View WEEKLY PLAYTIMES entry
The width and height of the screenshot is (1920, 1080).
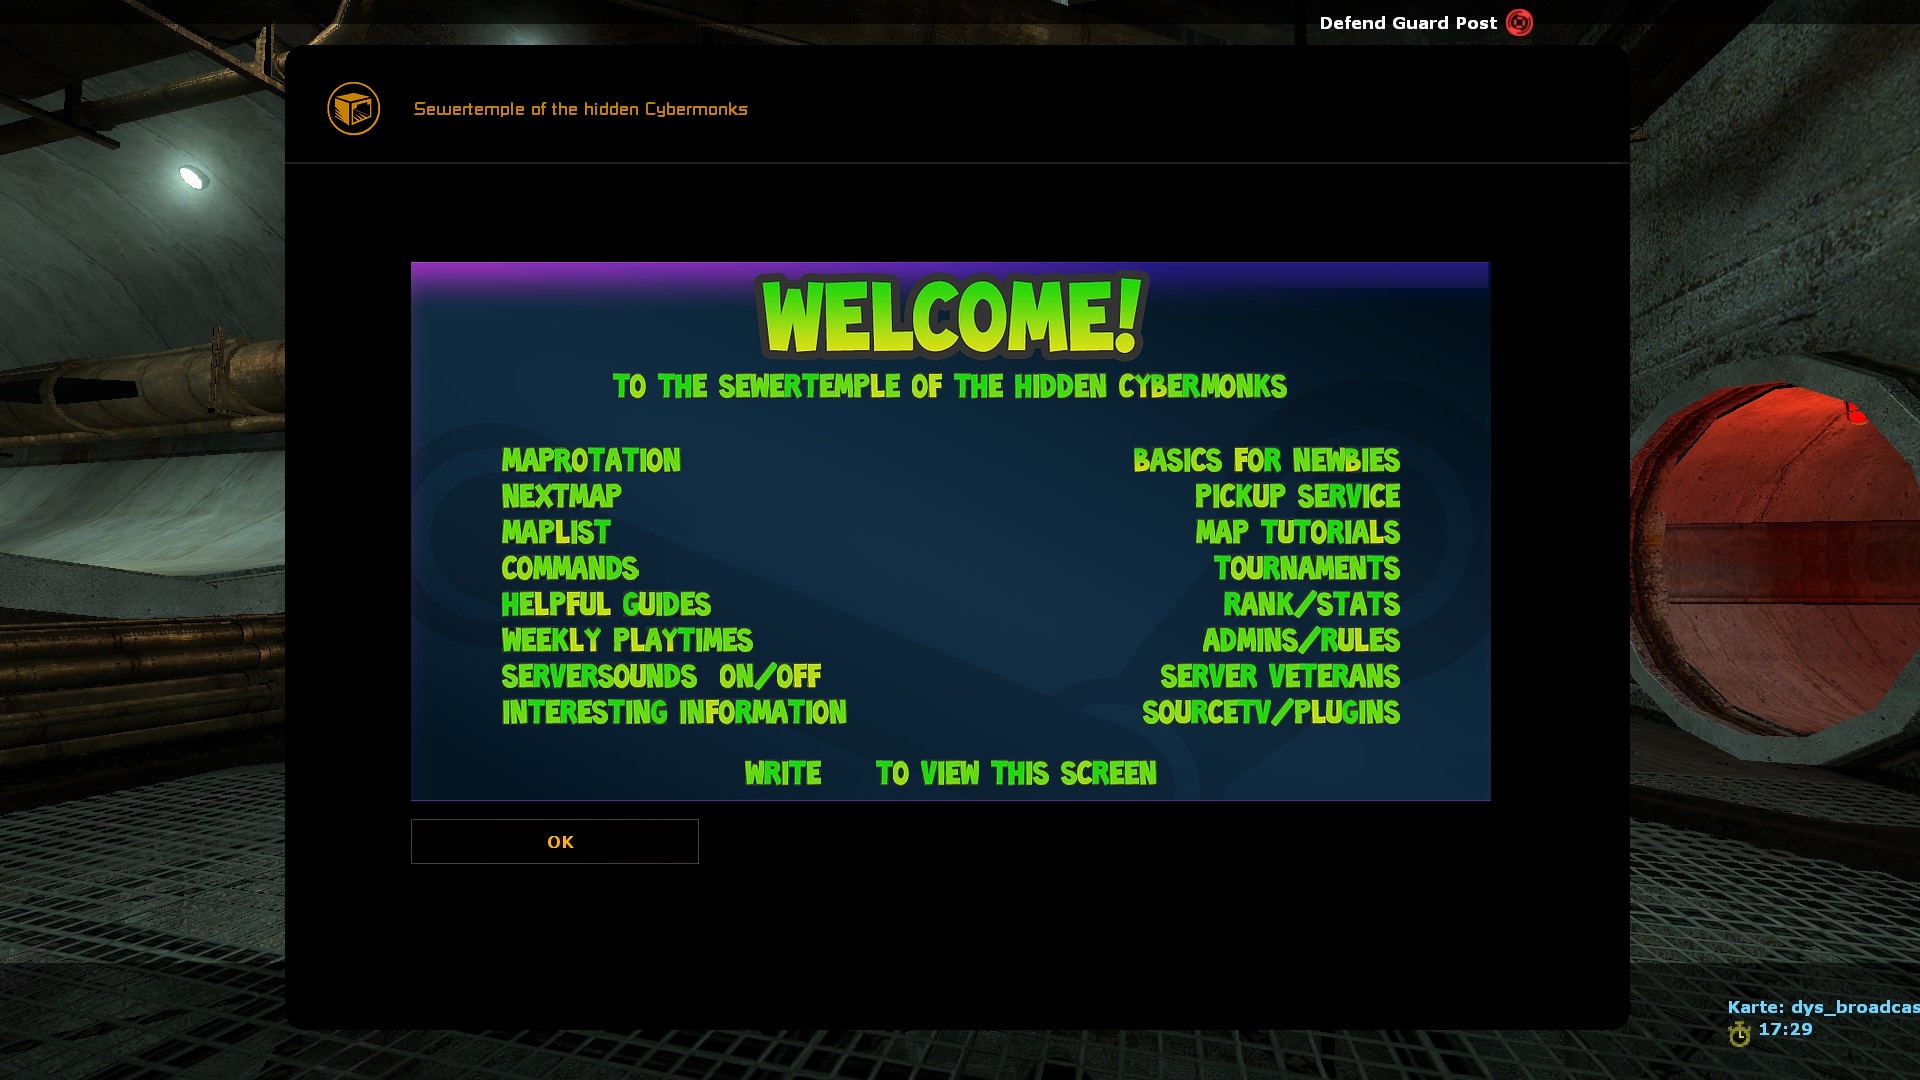click(x=627, y=640)
